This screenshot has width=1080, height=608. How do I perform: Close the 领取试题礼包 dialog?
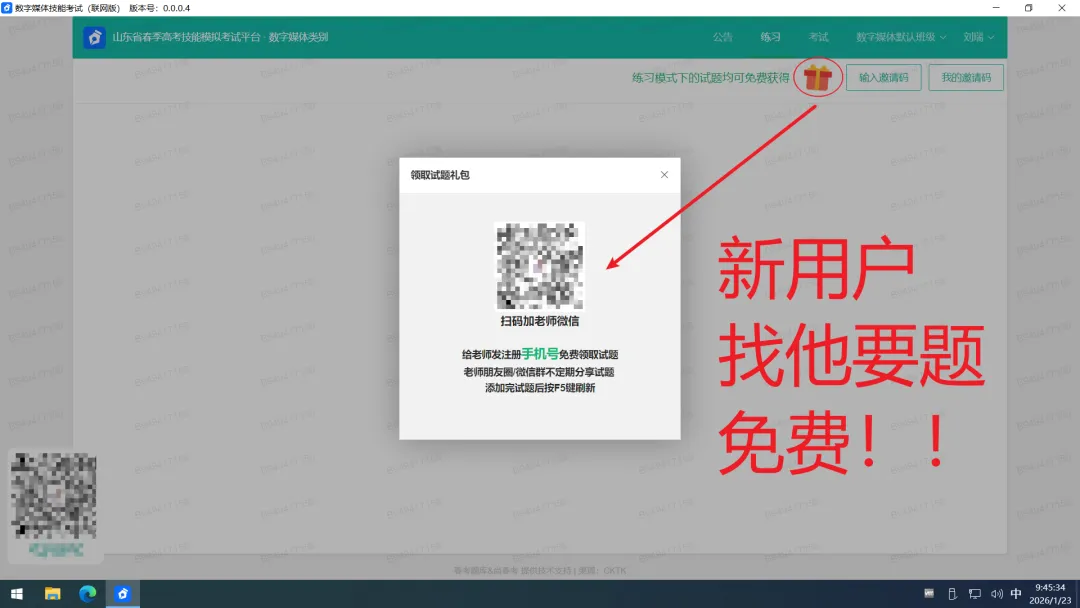coord(664,175)
